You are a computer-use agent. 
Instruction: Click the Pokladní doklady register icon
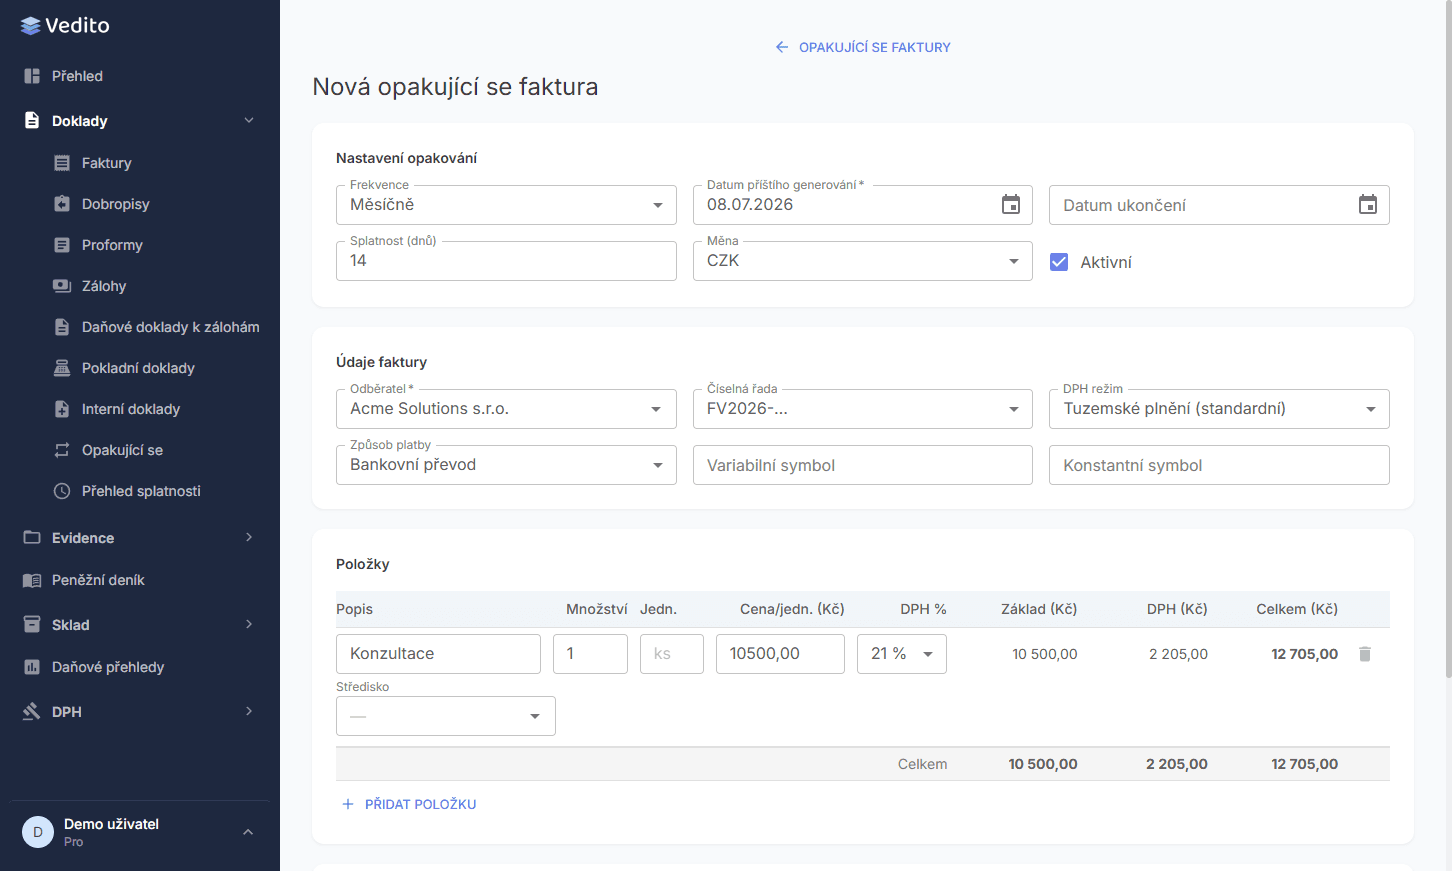[62, 368]
